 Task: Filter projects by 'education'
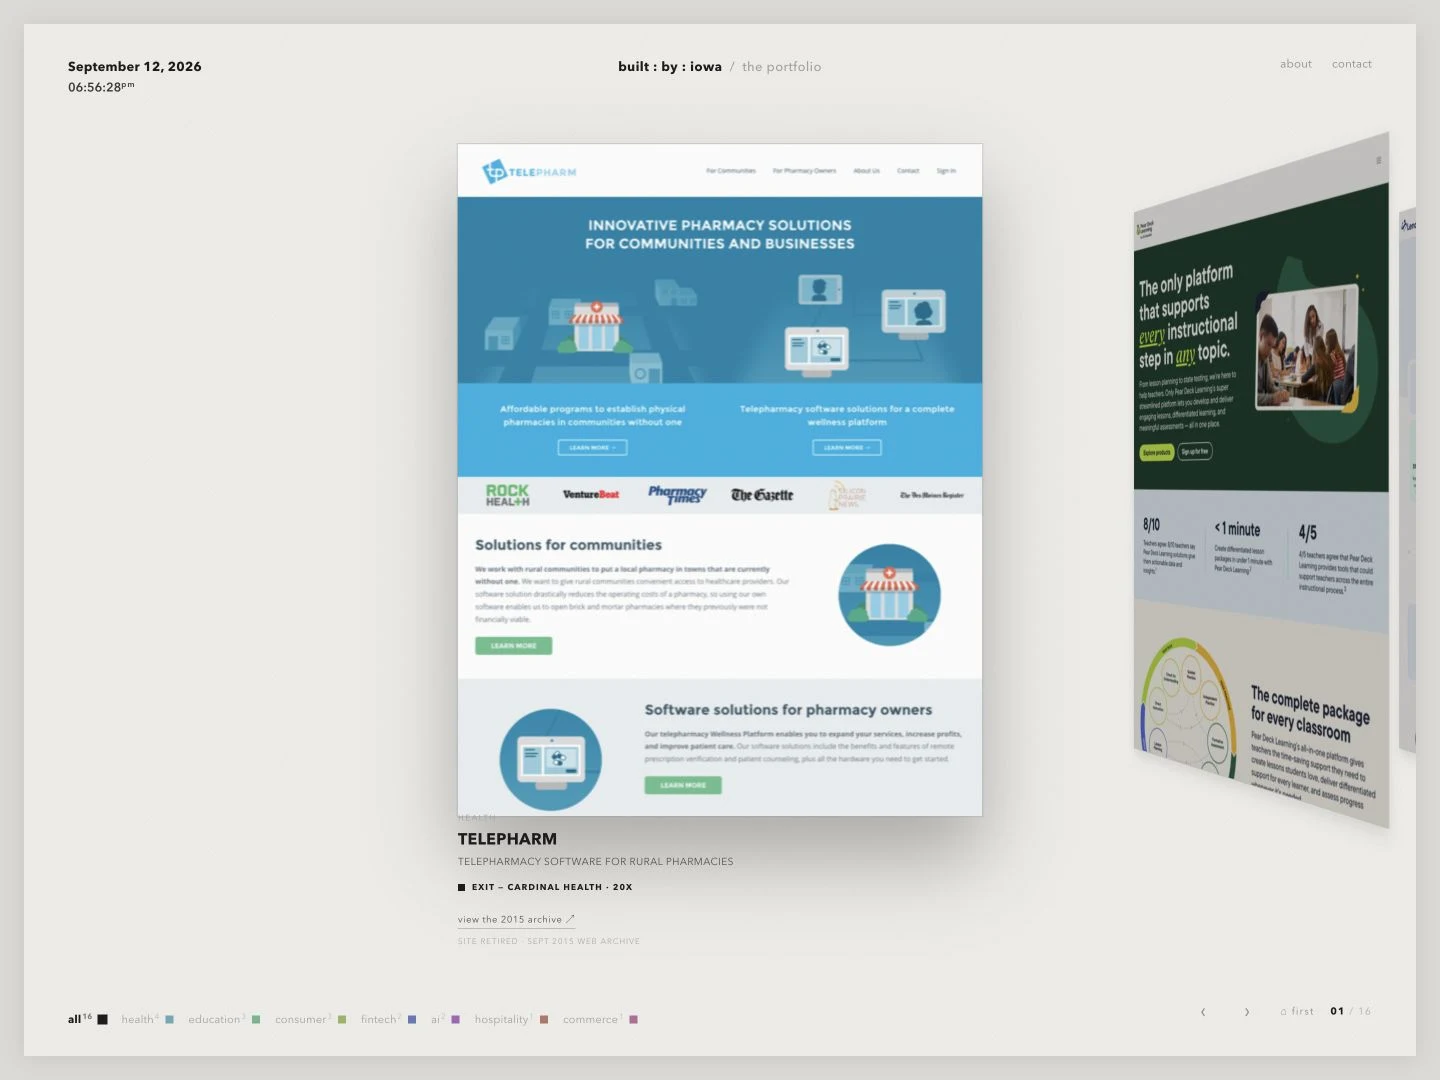point(224,1019)
